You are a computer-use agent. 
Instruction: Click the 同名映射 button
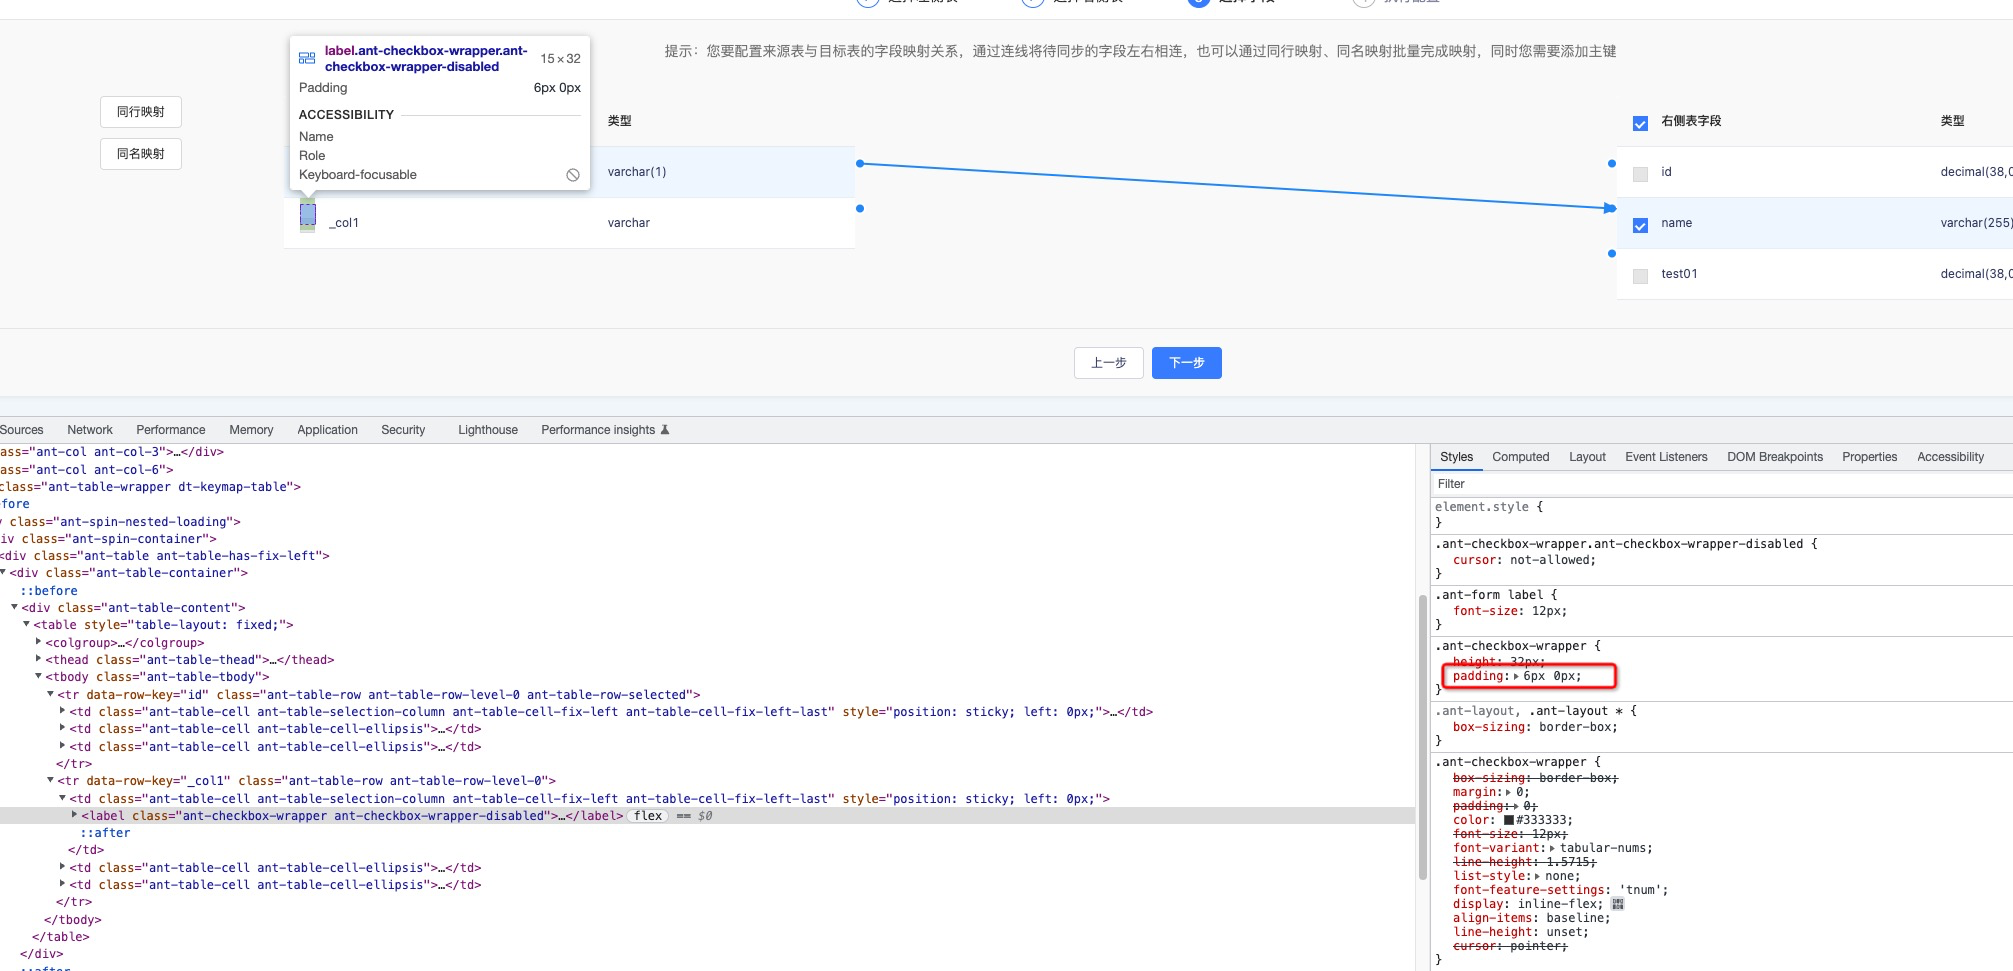(x=141, y=154)
